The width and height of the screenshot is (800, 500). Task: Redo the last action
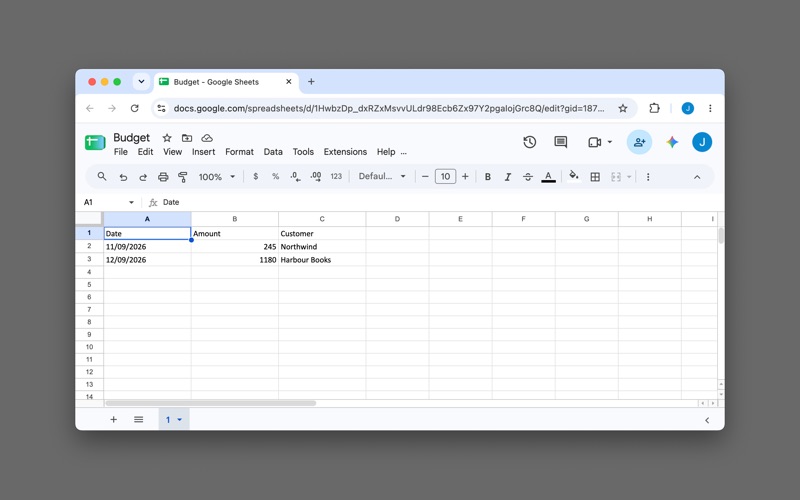point(143,177)
